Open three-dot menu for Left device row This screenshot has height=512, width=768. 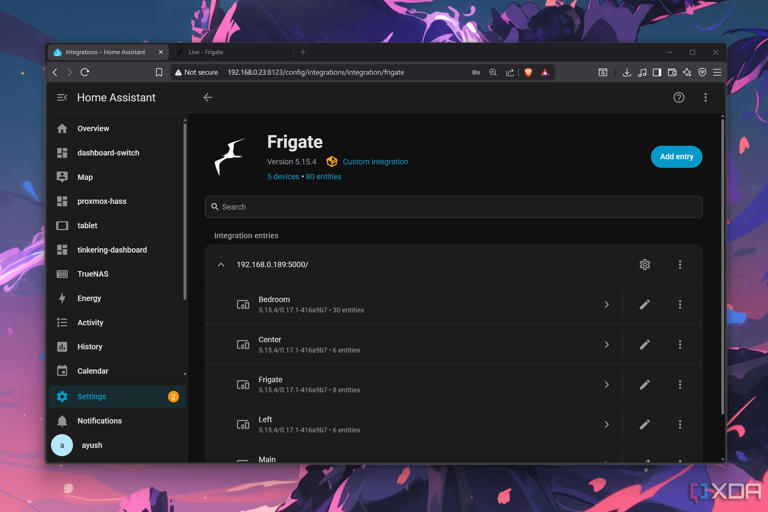(x=680, y=424)
